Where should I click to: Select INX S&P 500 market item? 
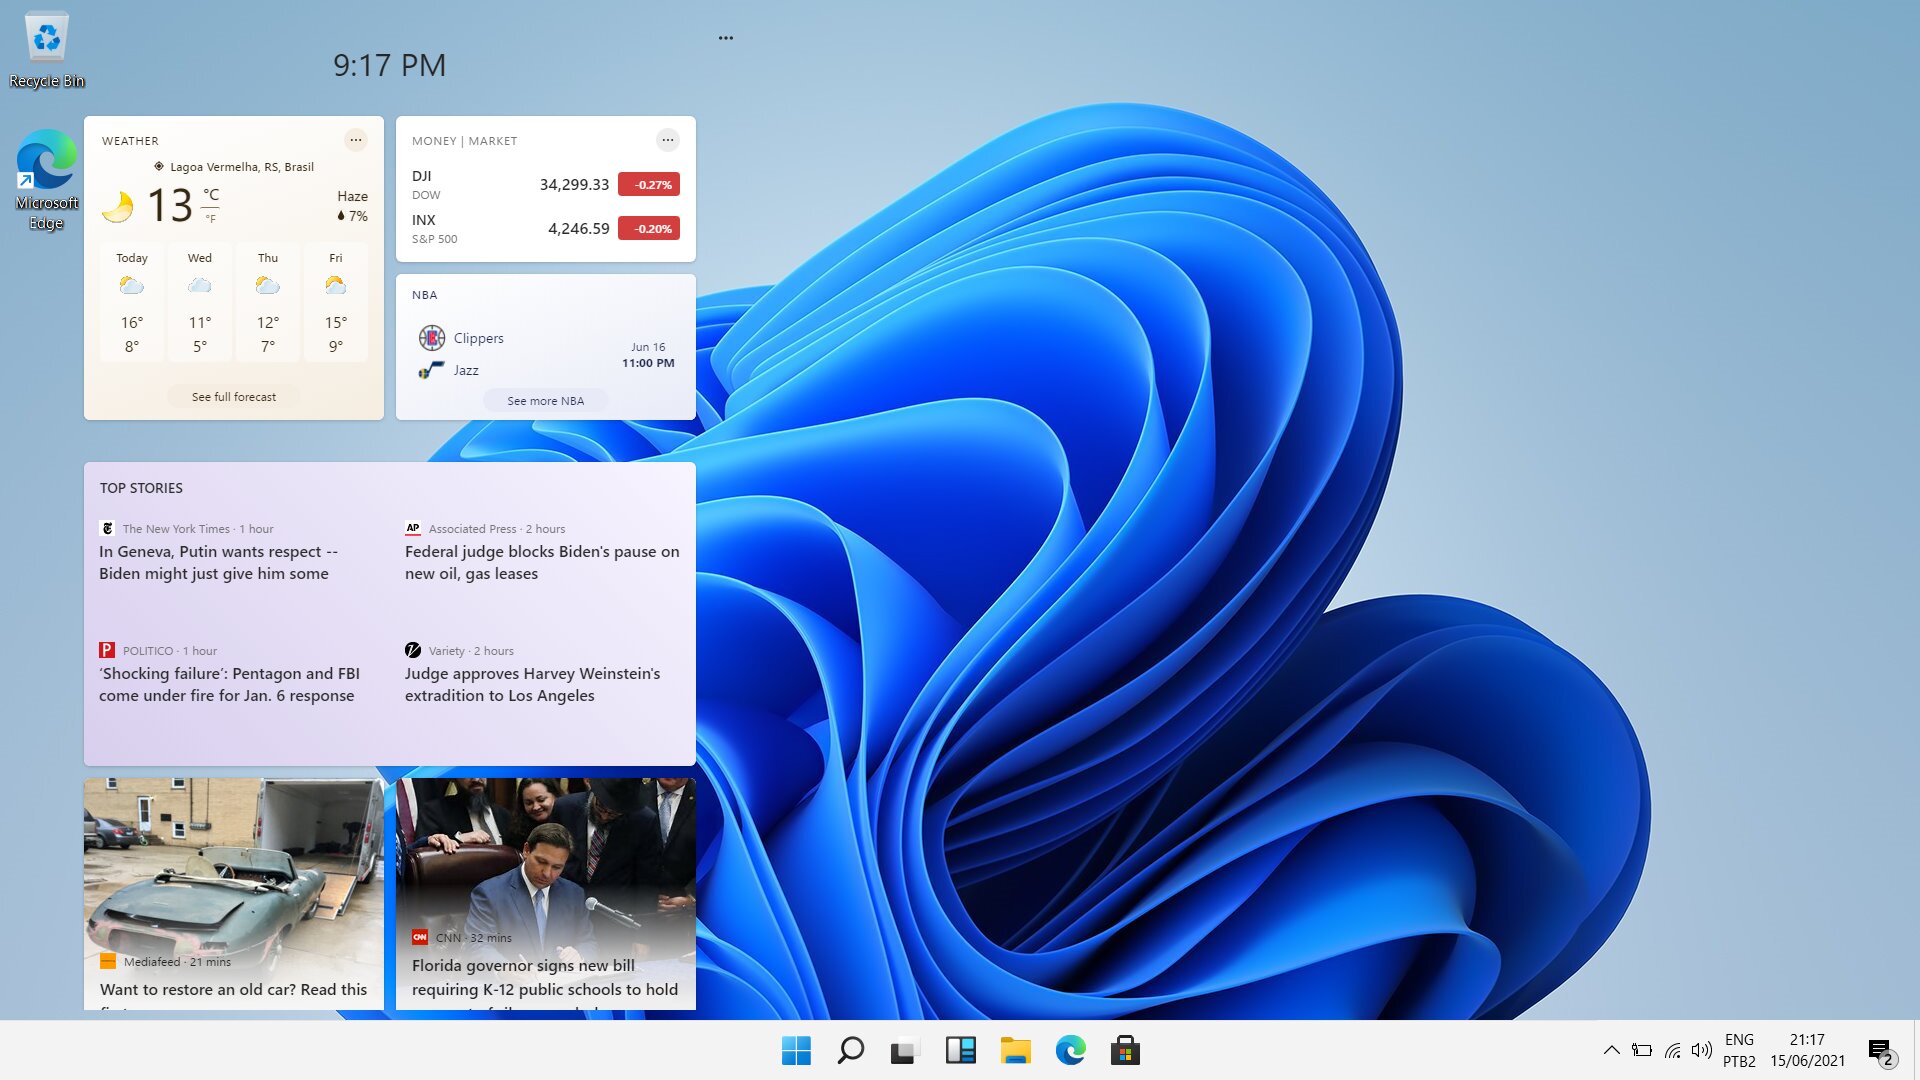pyautogui.click(x=545, y=227)
